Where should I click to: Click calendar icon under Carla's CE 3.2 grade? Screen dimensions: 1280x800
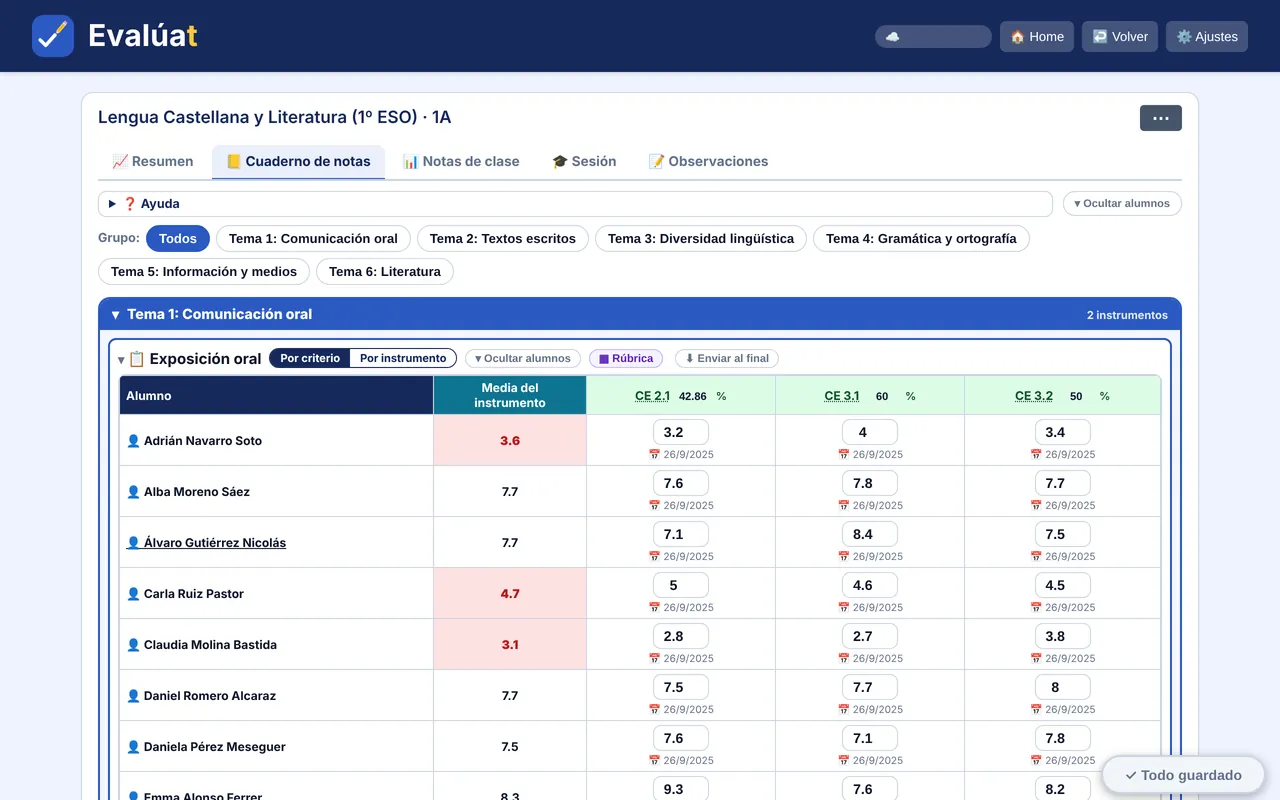pos(1036,608)
